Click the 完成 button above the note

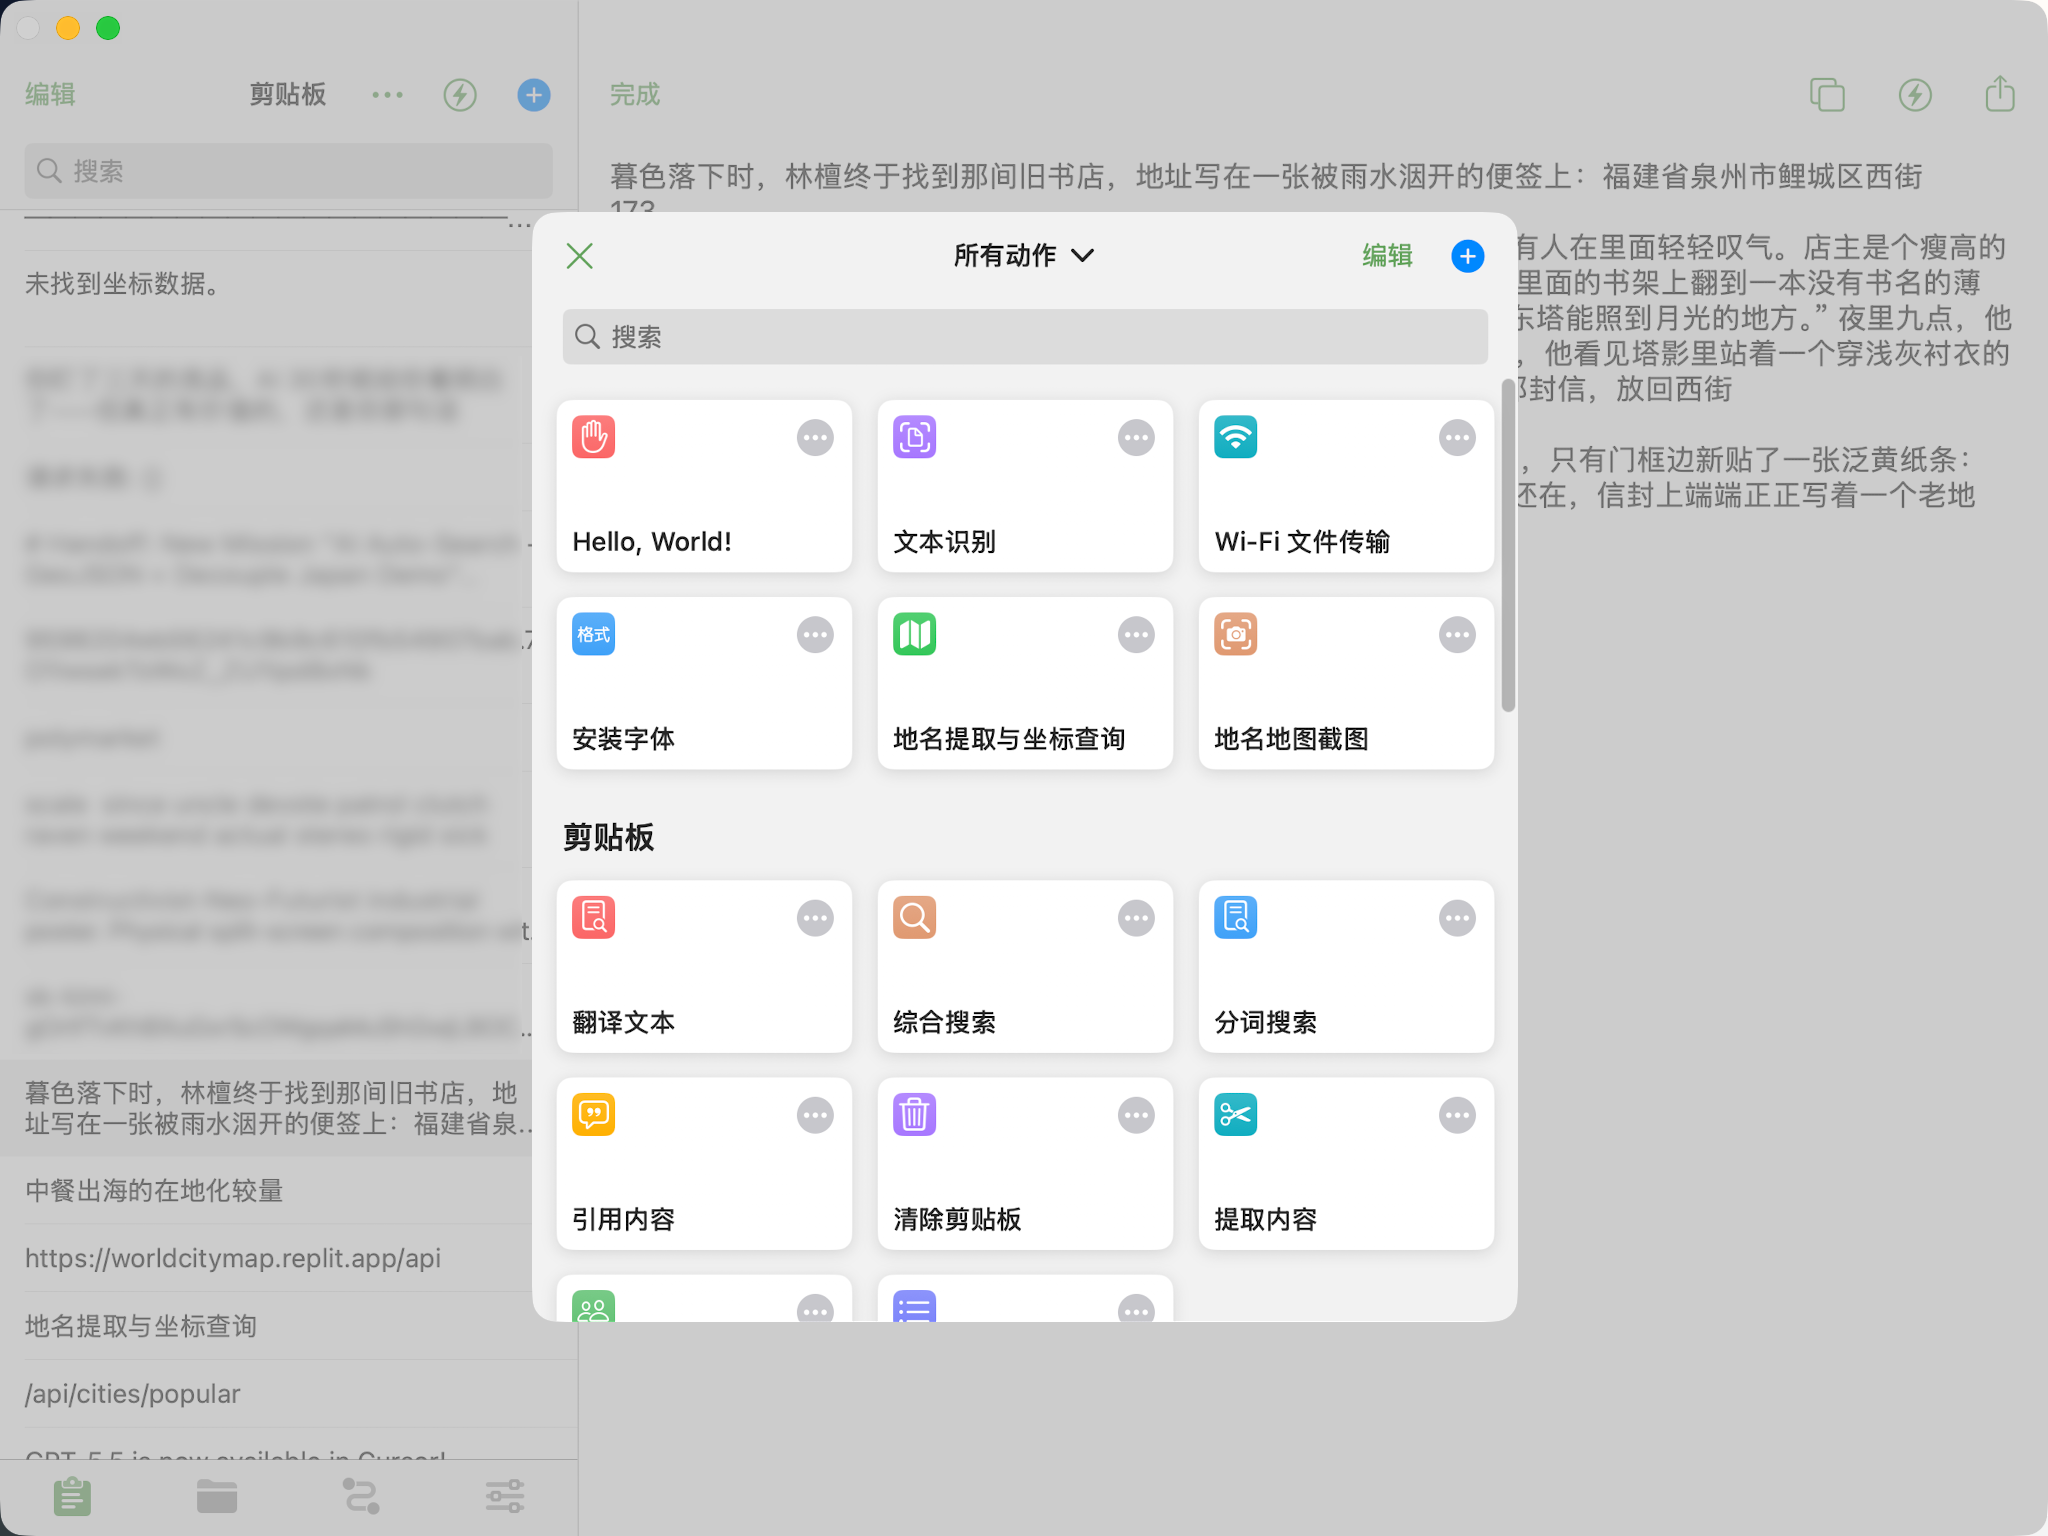click(x=635, y=95)
